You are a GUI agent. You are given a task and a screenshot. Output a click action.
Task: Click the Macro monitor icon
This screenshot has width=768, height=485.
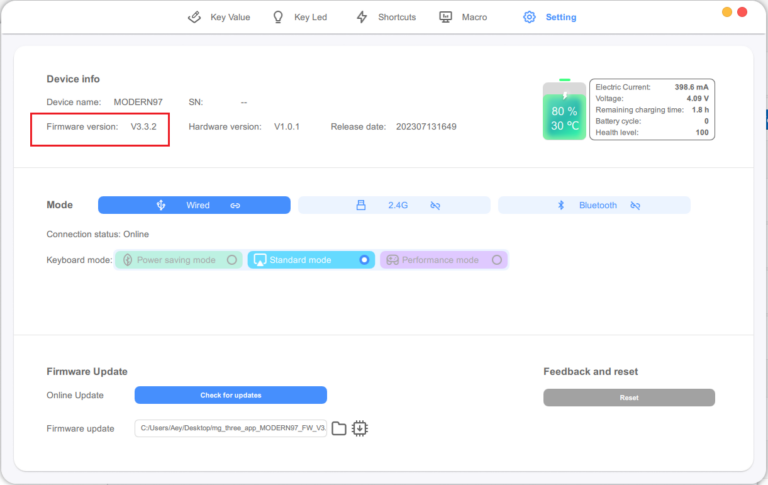click(445, 17)
